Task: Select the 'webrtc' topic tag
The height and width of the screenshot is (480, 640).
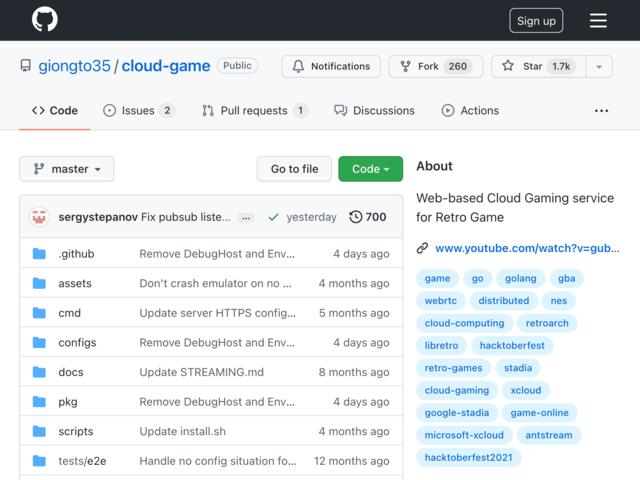Action: (440, 301)
